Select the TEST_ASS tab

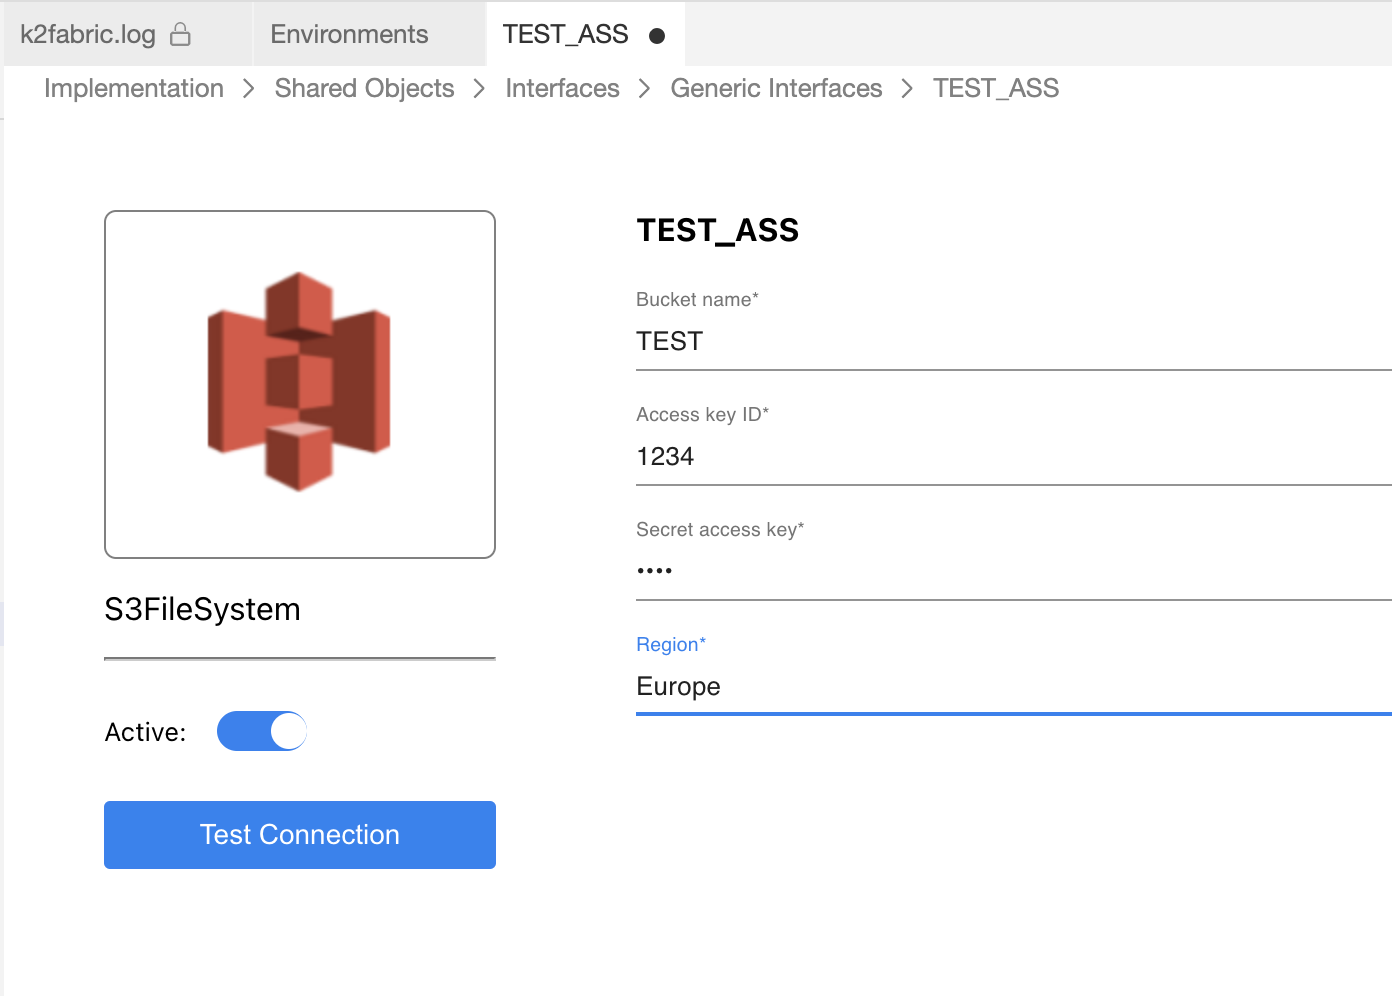point(585,34)
